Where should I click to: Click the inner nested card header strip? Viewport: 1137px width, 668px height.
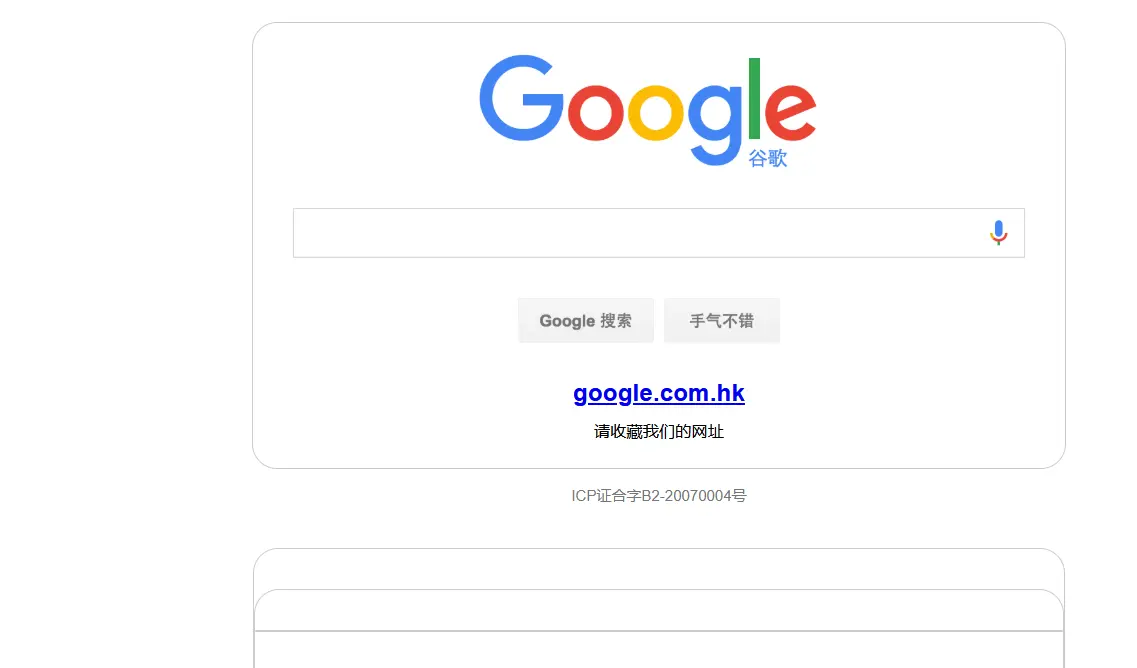pos(658,611)
